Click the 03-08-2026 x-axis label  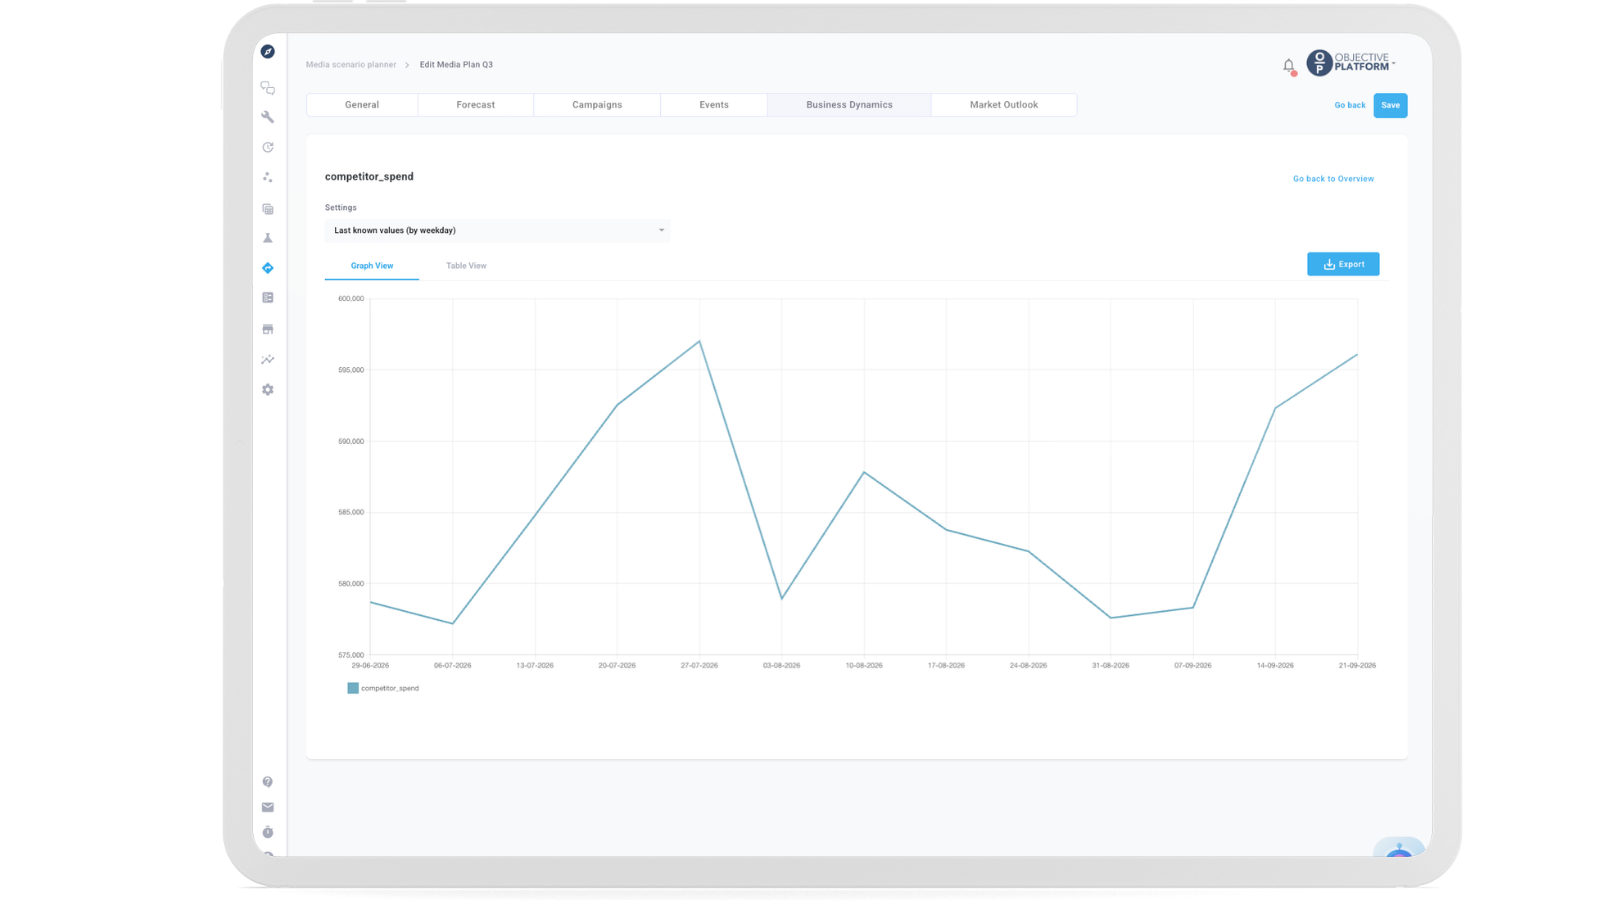(x=782, y=665)
